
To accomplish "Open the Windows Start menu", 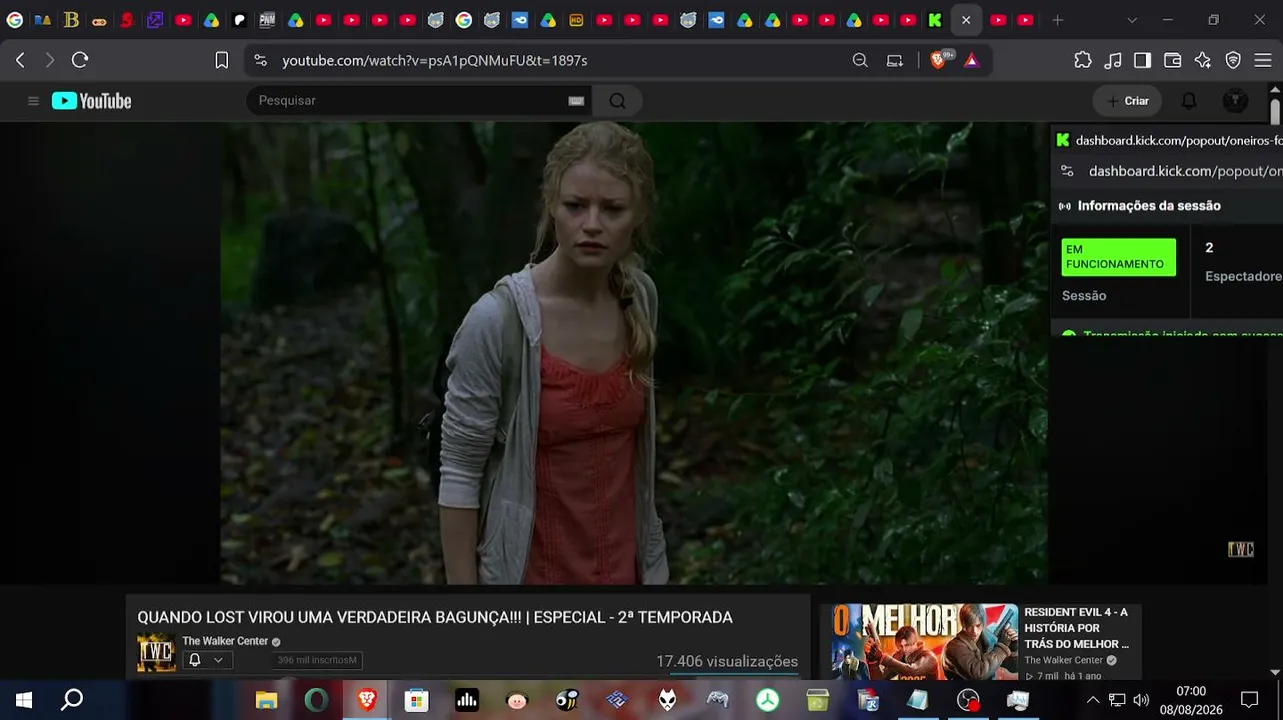I will coord(23,700).
